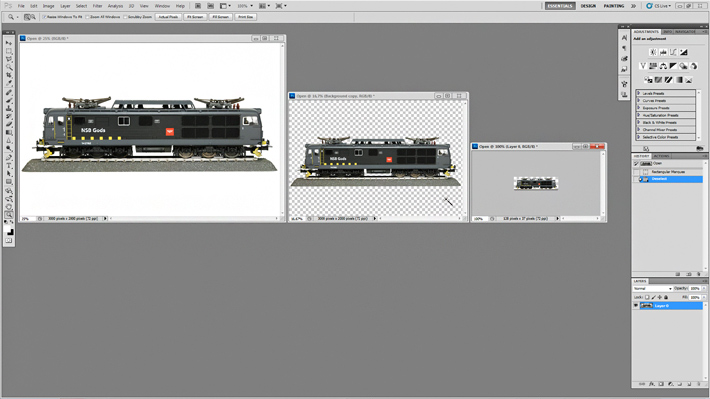This screenshot has width=710, height=399.
Task: Click the Levels adjustment icon
Action: click(x=663, y=52)
